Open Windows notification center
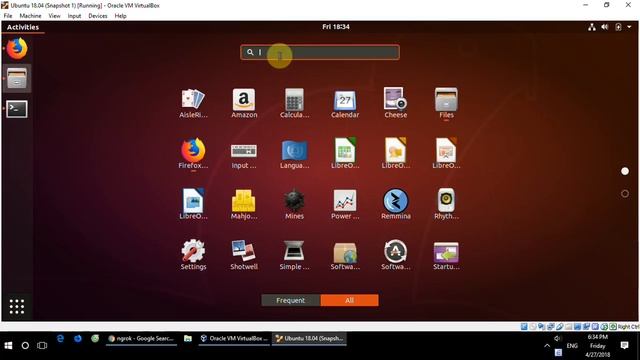 624,345
